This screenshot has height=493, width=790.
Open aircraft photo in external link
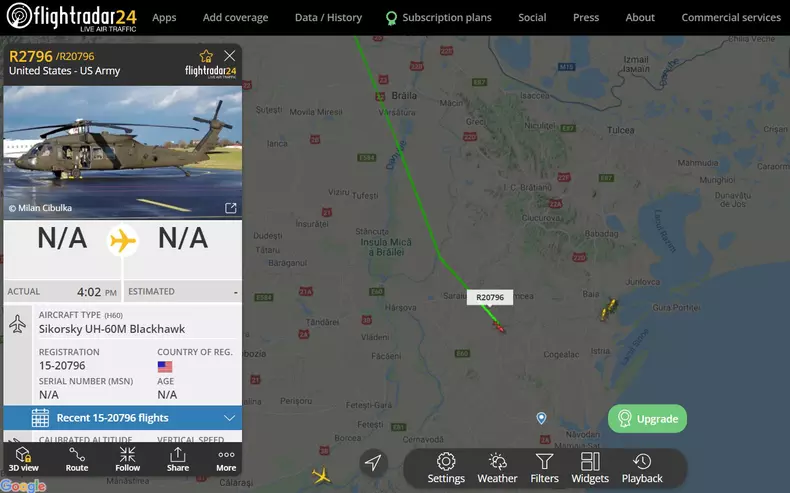(230, 208)
